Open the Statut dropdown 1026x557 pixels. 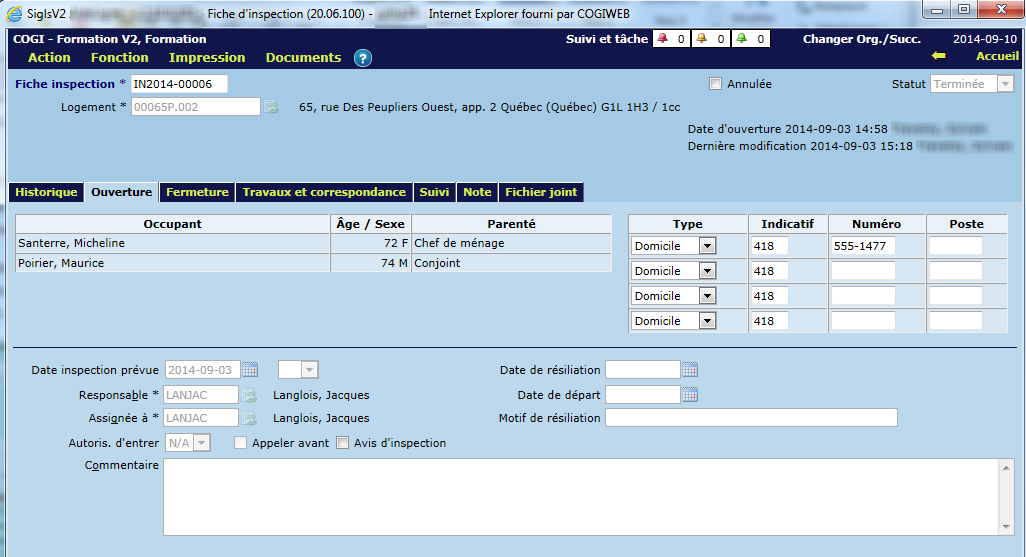[x=1005, y=85]
